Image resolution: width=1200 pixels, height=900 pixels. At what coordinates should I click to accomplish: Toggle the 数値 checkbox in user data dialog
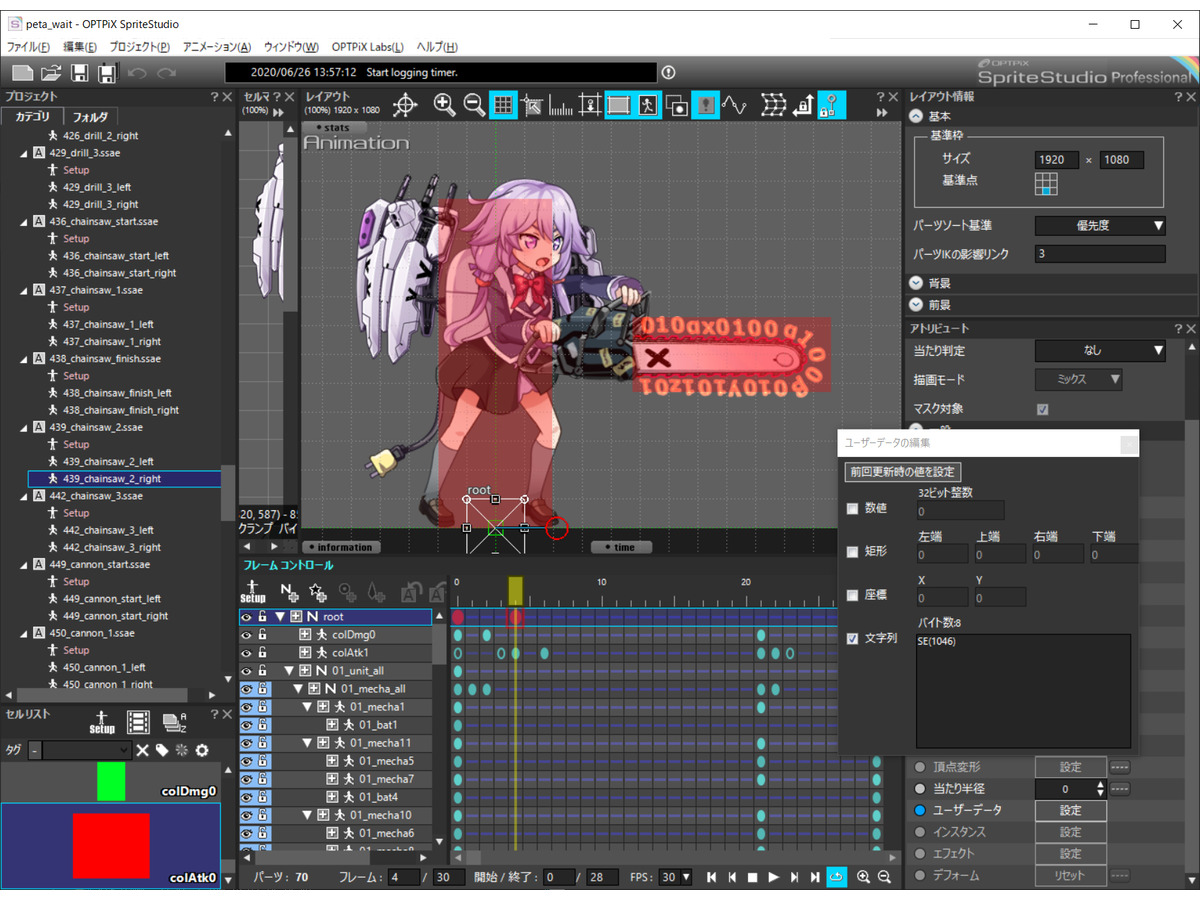coord(852,509)
